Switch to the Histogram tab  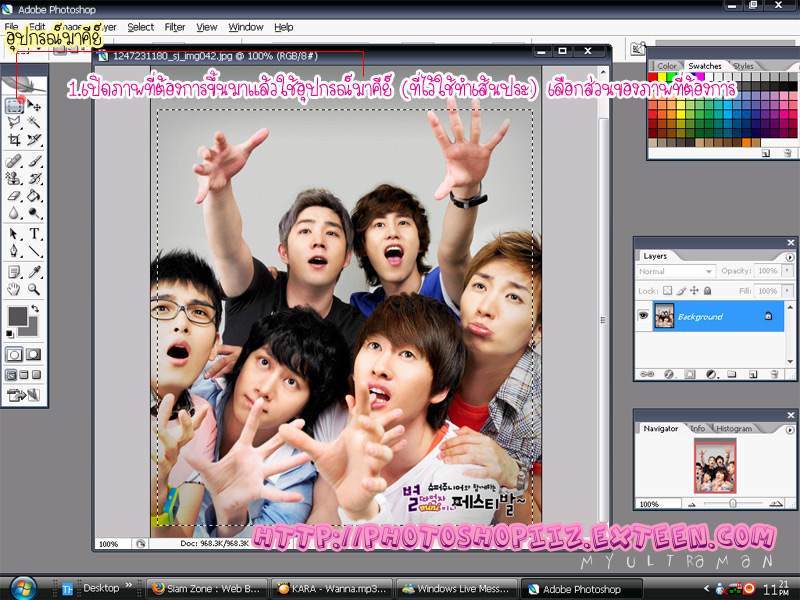click(x=734, y=429)
